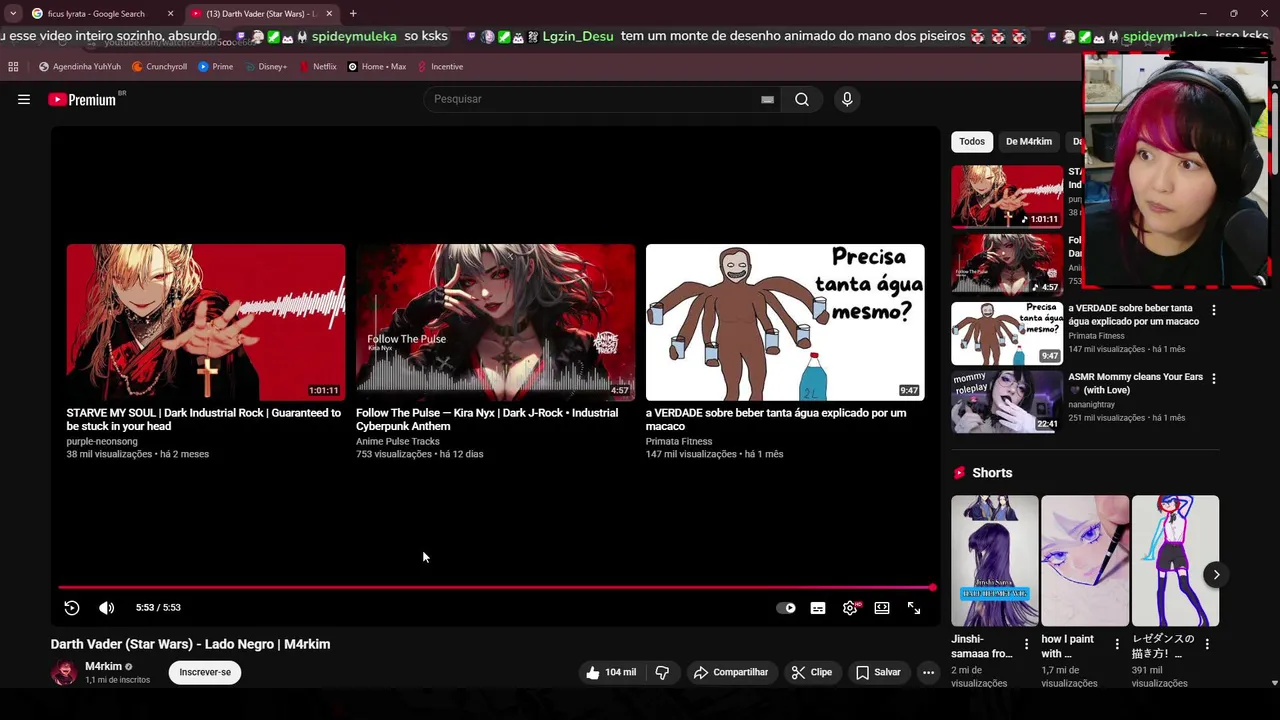This screenshot has width=1280, height=720.
Task: Open options menu for how I paint short
Action: coord(1117,644)
